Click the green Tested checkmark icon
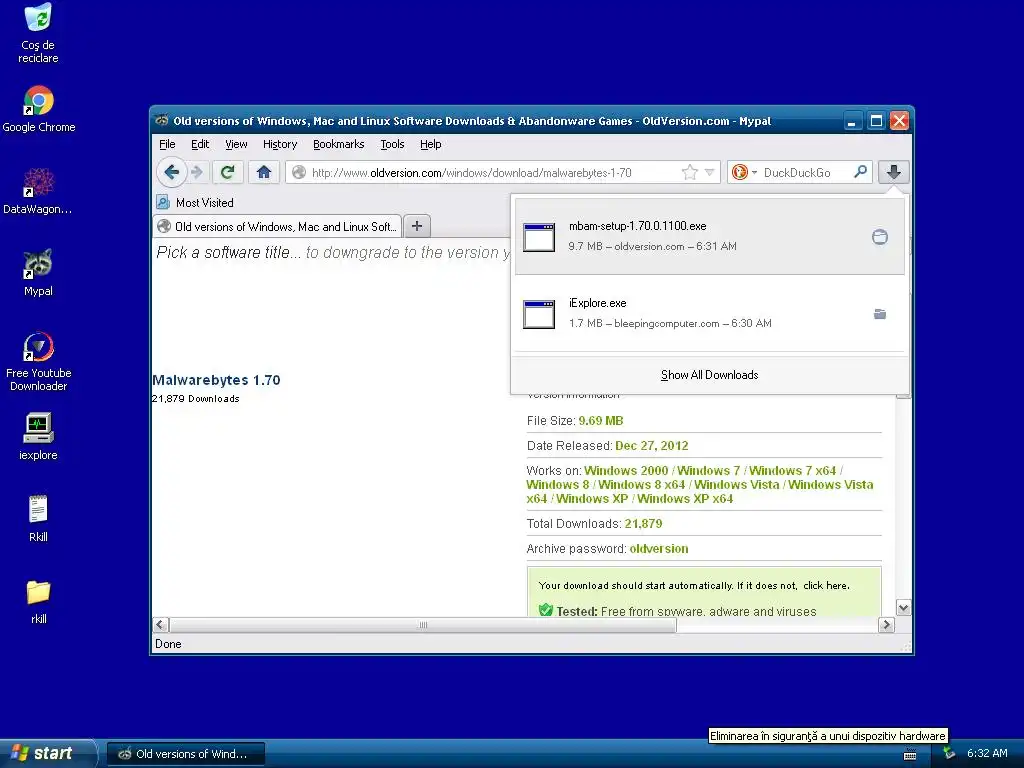 point(545,610)
